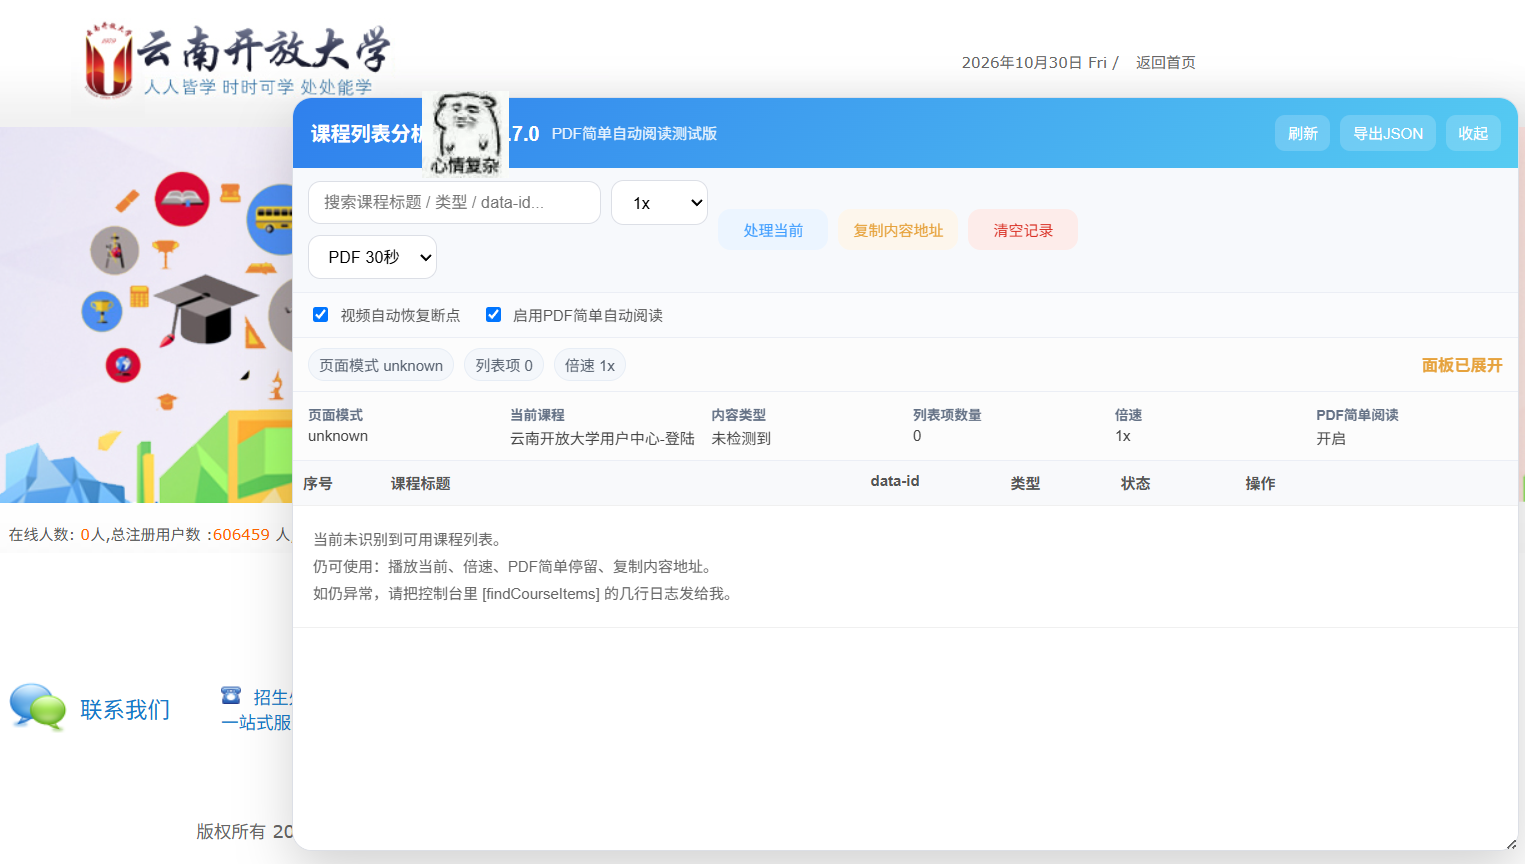The height and width of the screenshot is (864, 1525).
Task: Click the 606459 registered users number
Action: point(241,534)
